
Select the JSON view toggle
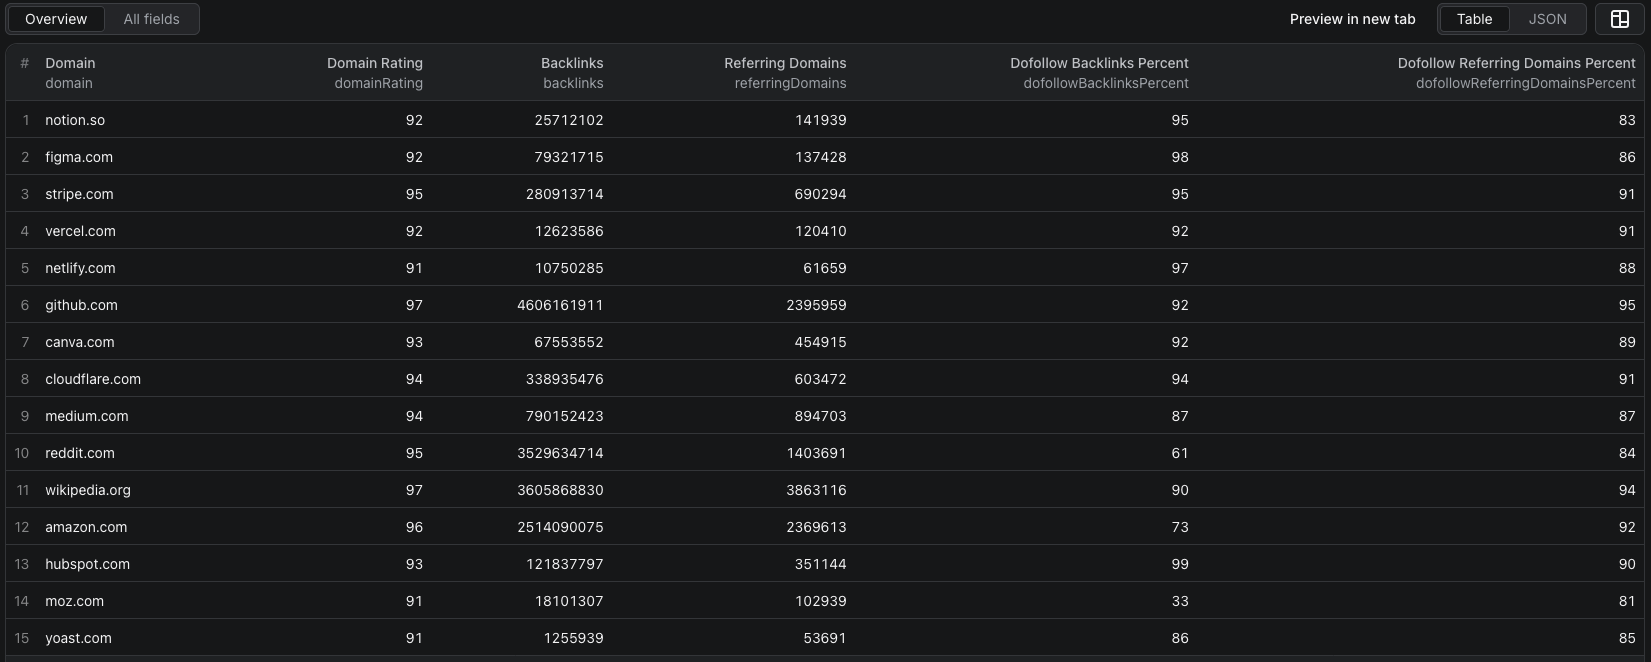click(1547, 19)
